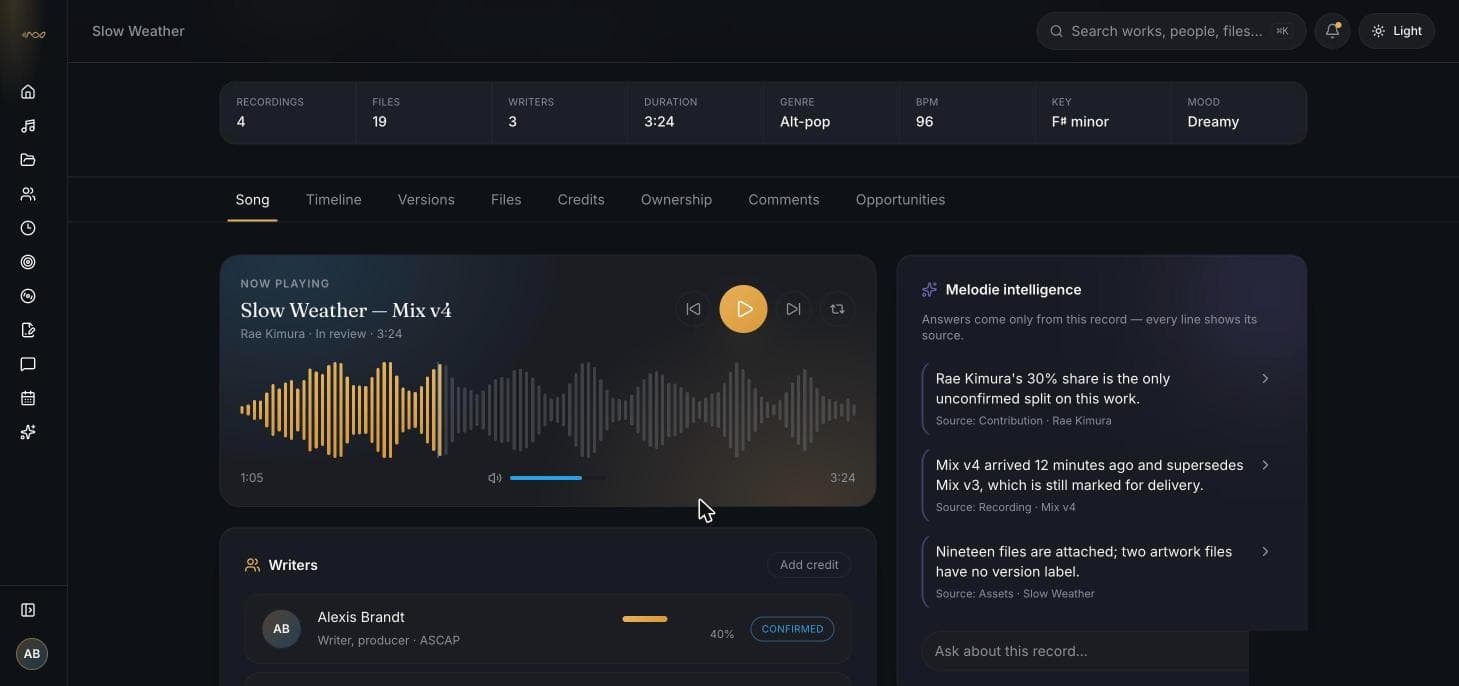Seek within the audio waveform
1459x686 pixels.
tap(548, 410)
